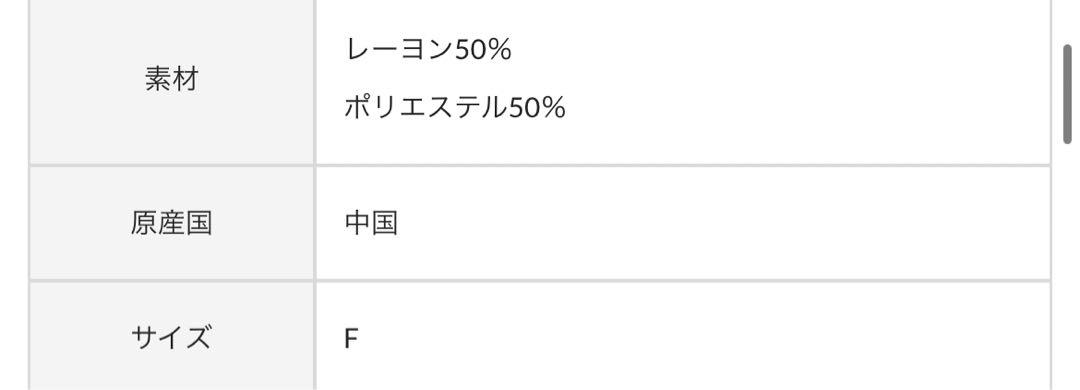
Task: Click the 素材 label cell
Action: coord(172,80)
